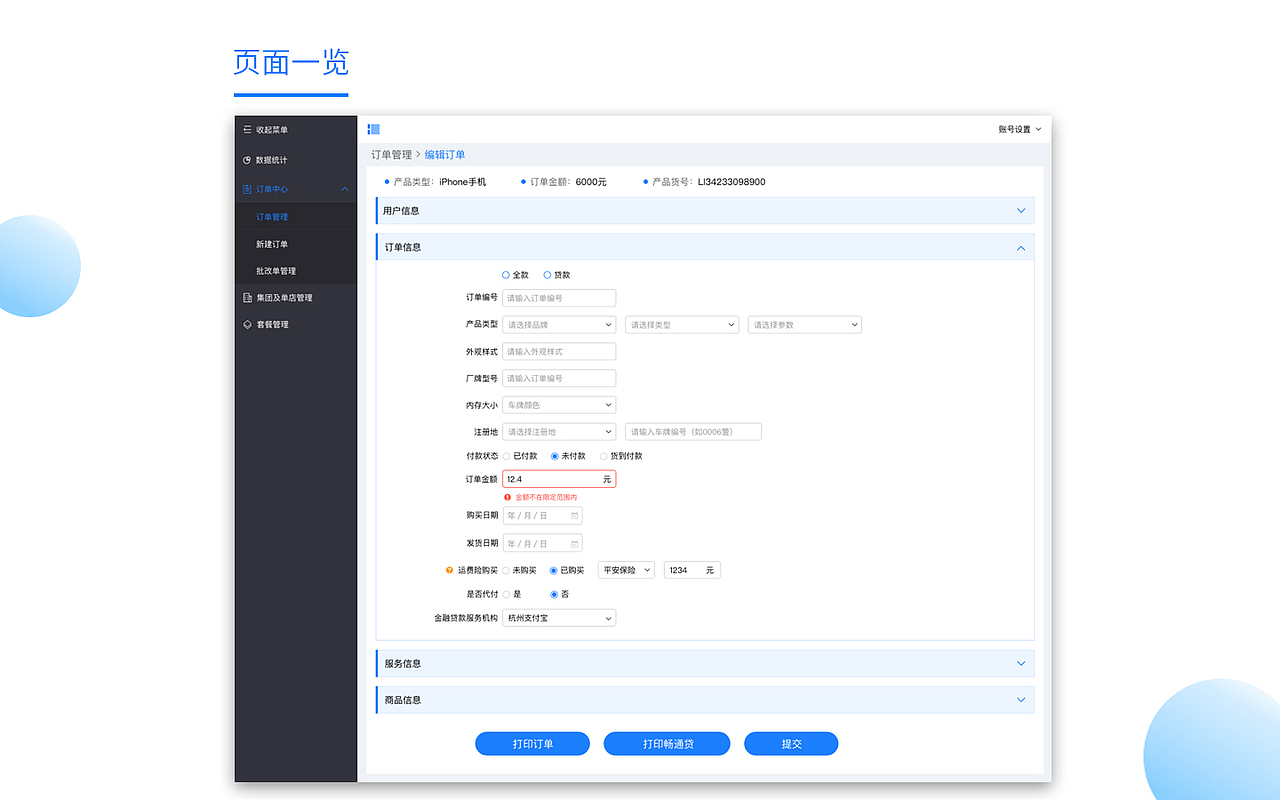Open the 请选择类型 dropdown
1280x800 pixels.
(x=682, y=325)
